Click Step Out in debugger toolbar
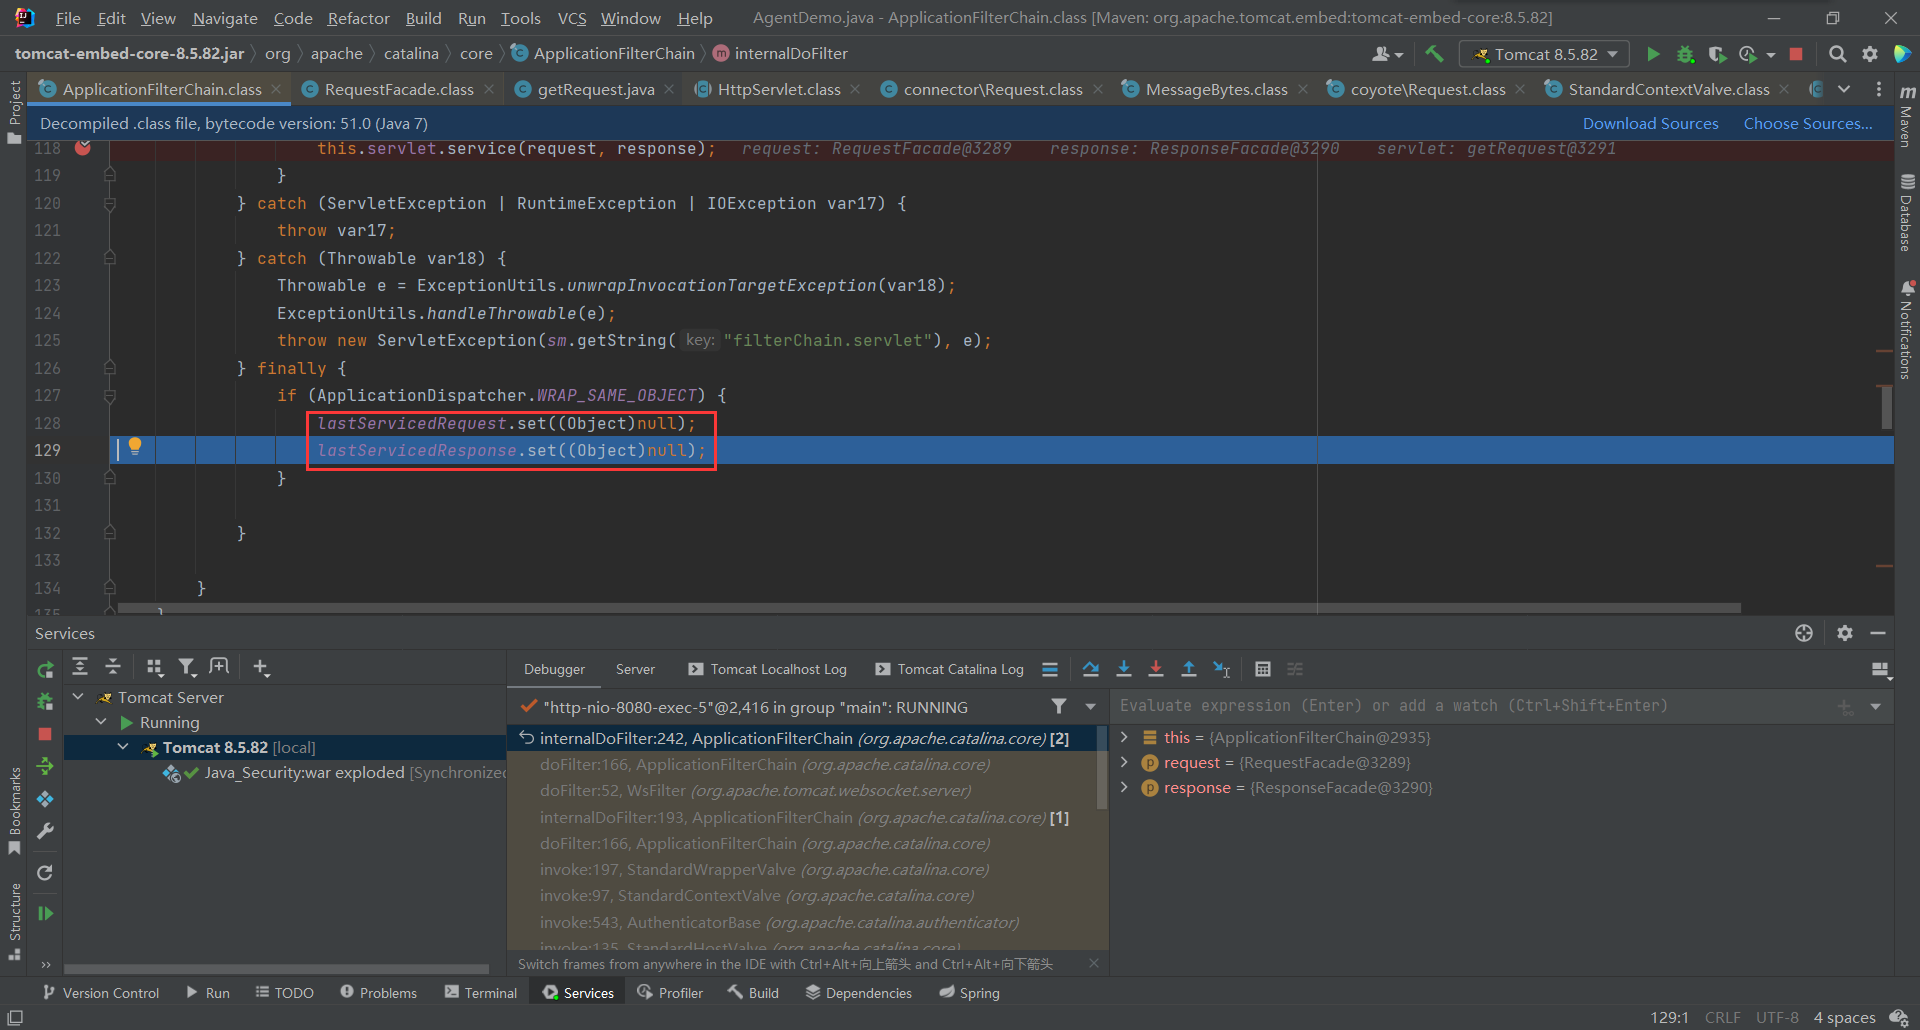Viewport: 1920px width, 1030px height. pos(1189,669)
